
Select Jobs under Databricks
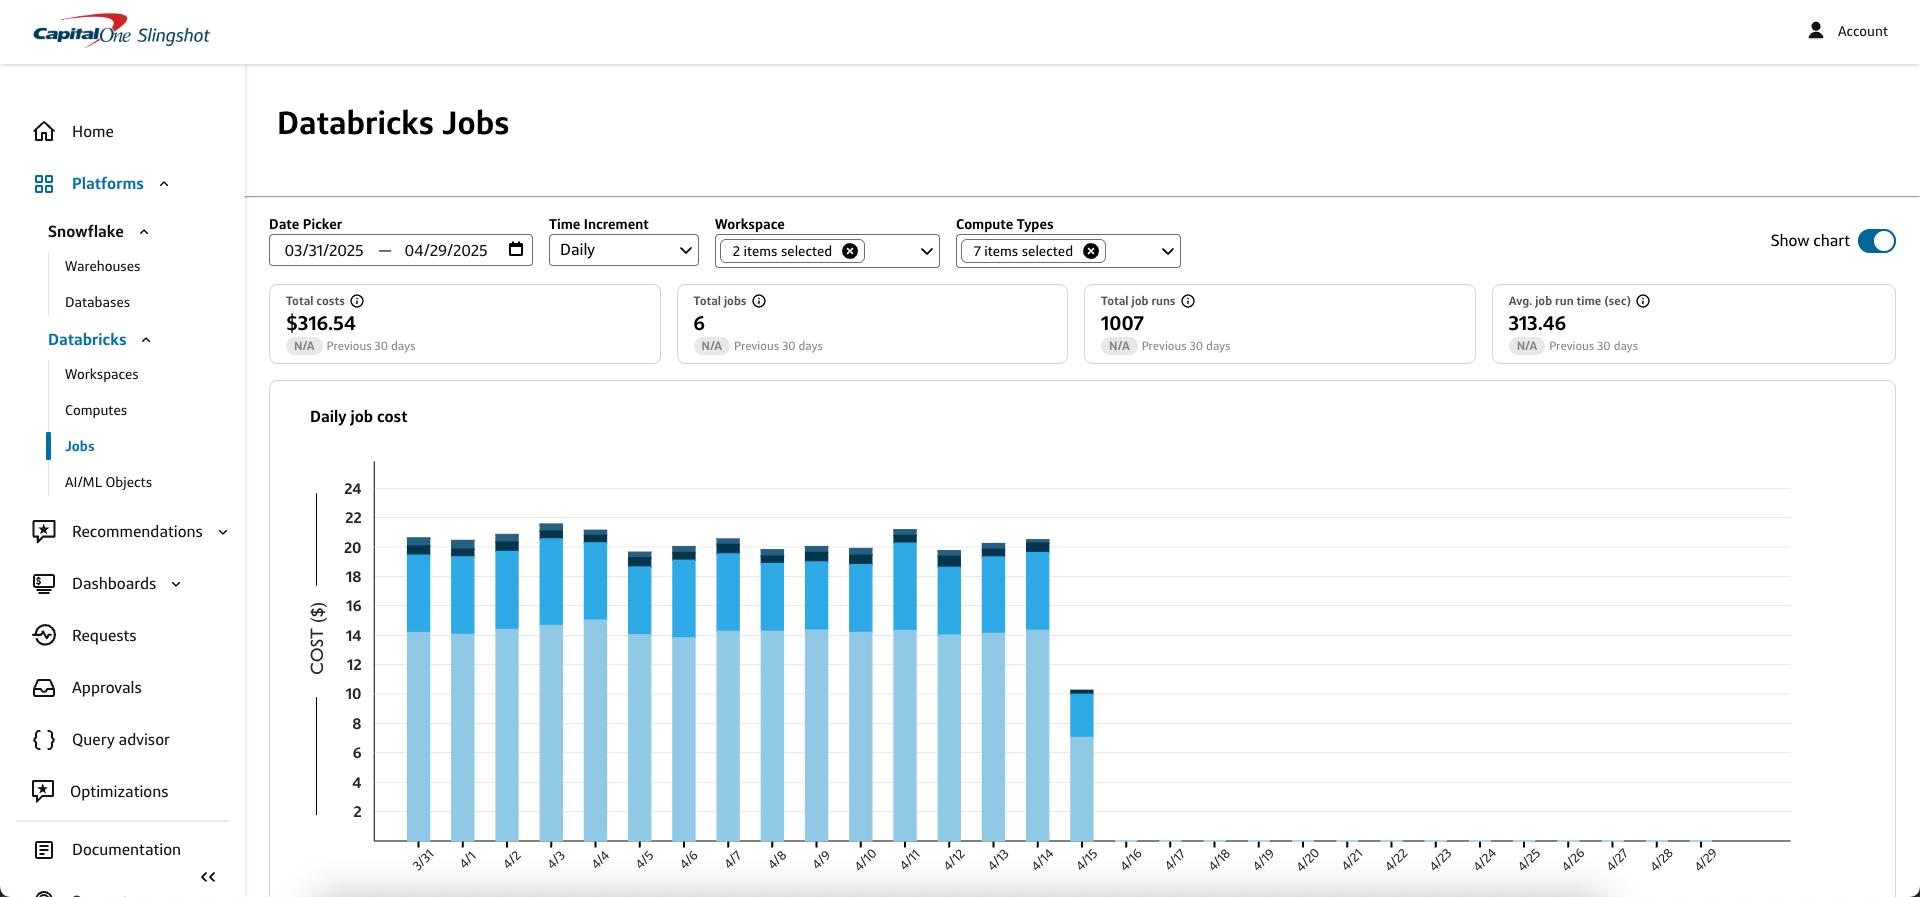[80, 446]
